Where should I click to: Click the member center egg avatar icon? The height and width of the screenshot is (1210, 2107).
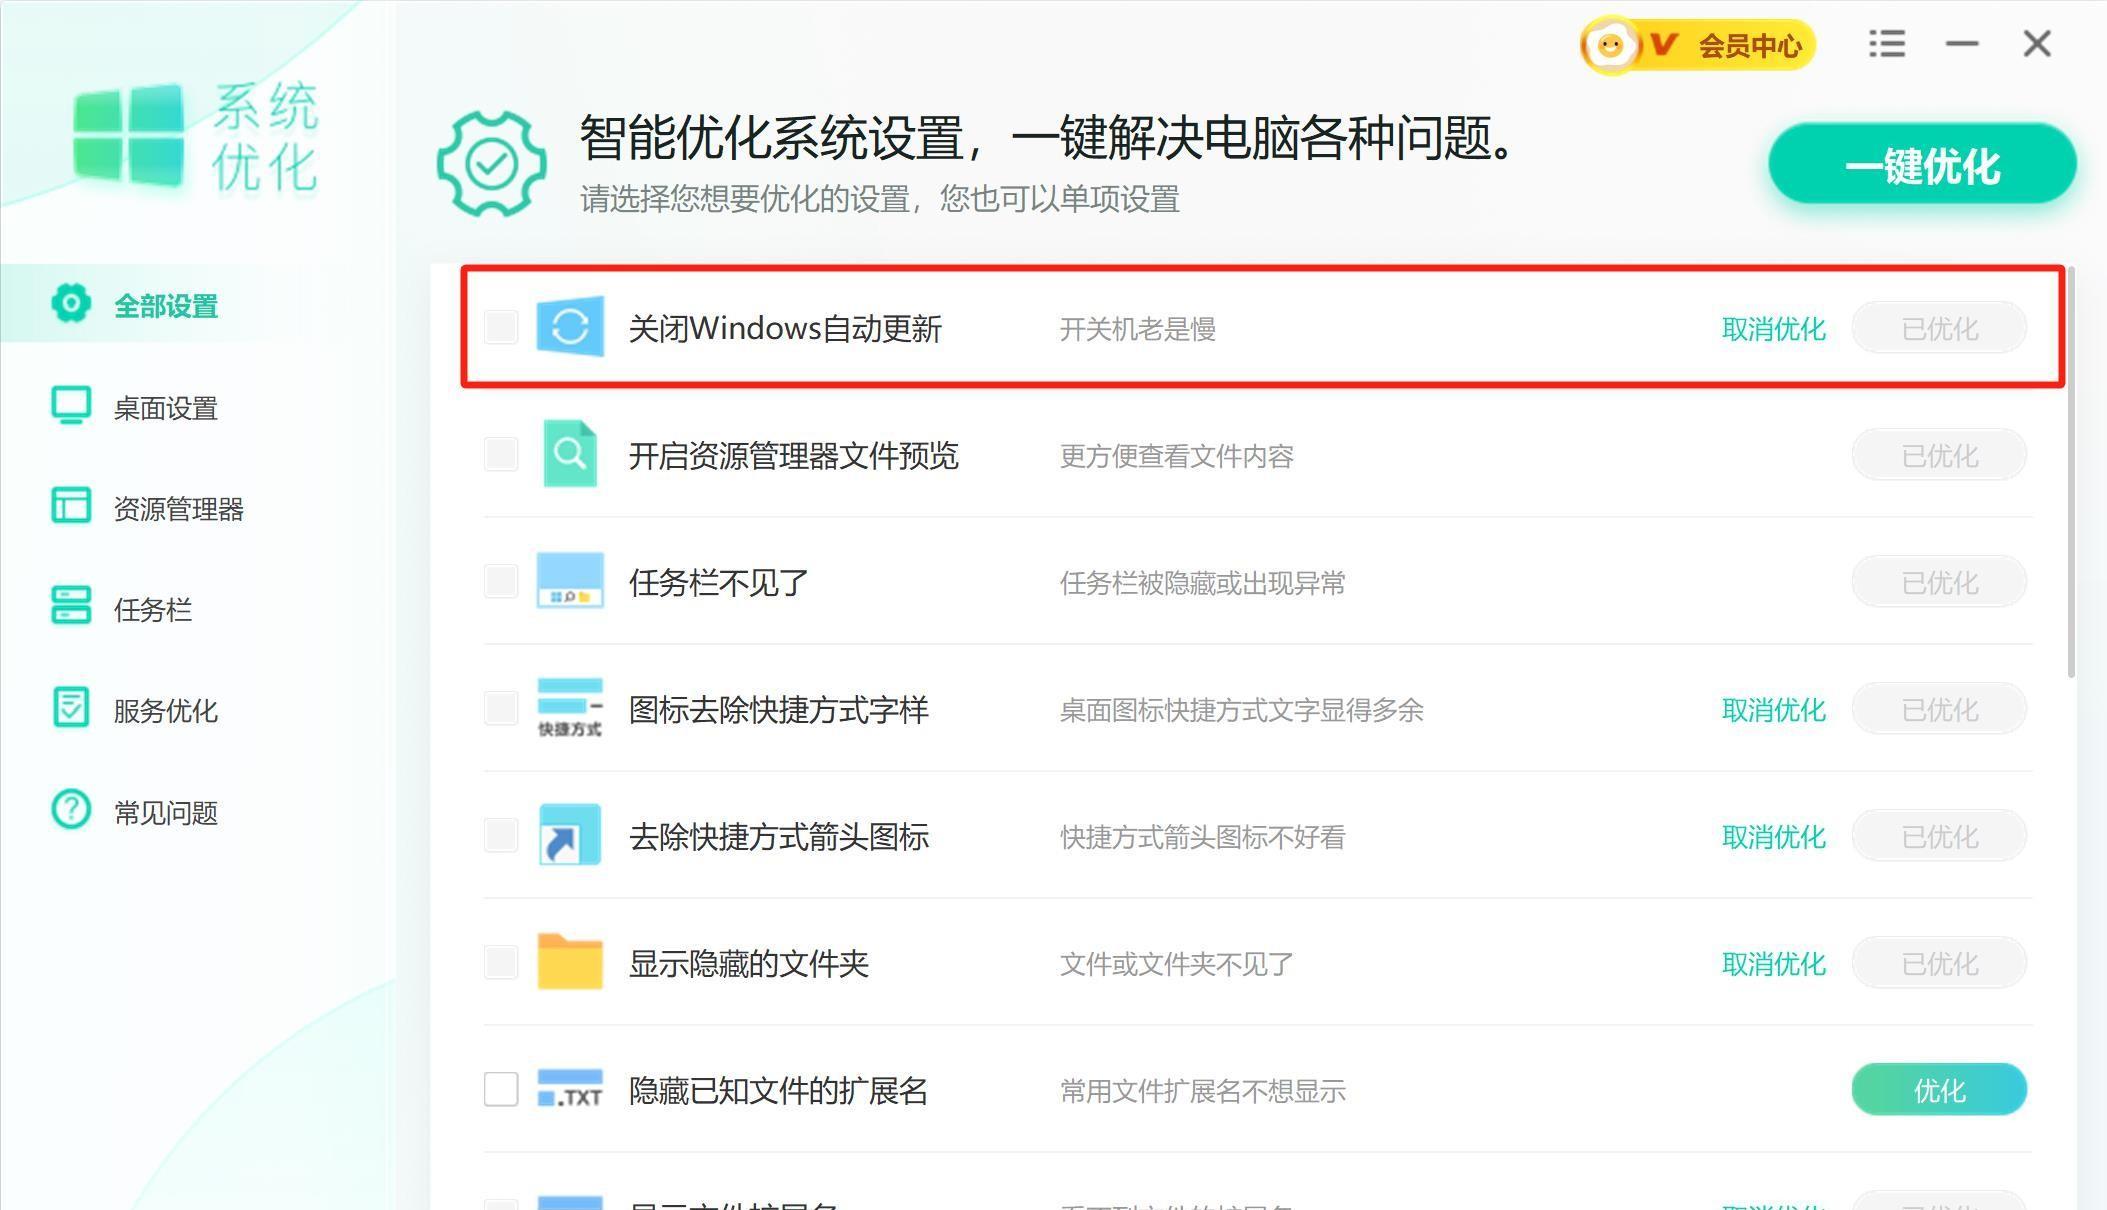pyautogui.click(x=1610, y=45)
